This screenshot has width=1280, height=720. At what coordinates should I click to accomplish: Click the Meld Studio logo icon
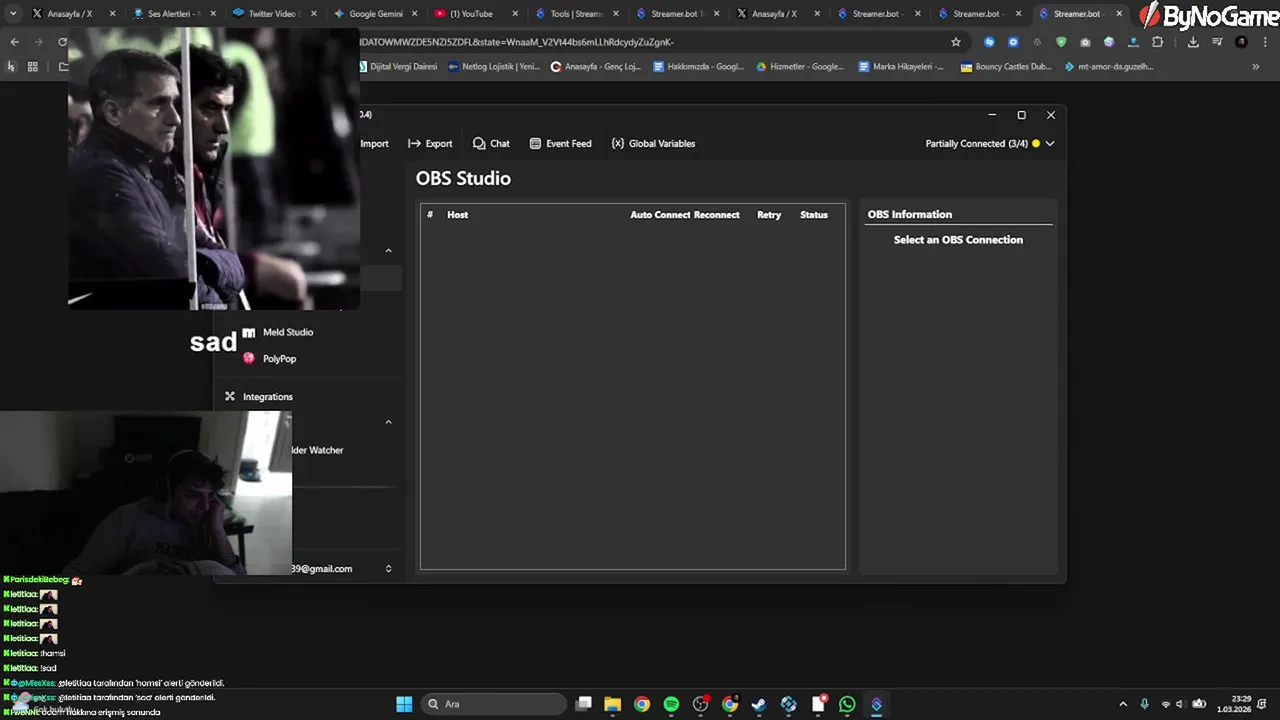[249, 332]
